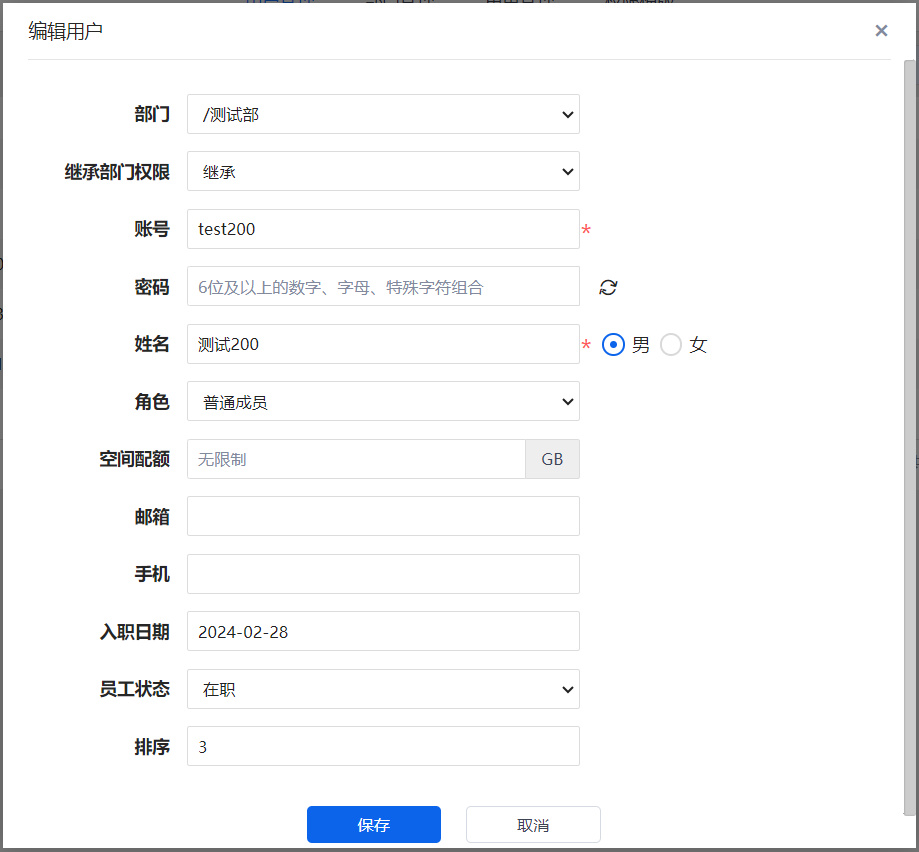Click the GB unit label

tap(552, 459)
